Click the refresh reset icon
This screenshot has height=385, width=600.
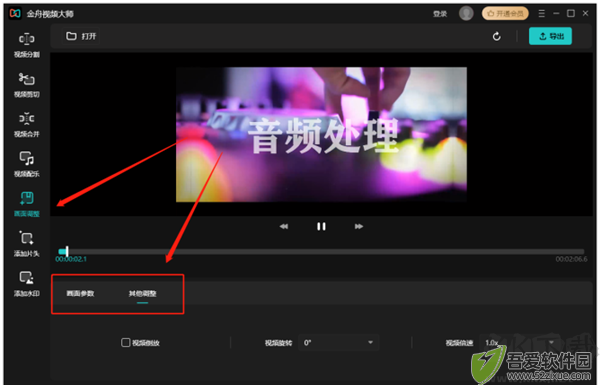497,36
